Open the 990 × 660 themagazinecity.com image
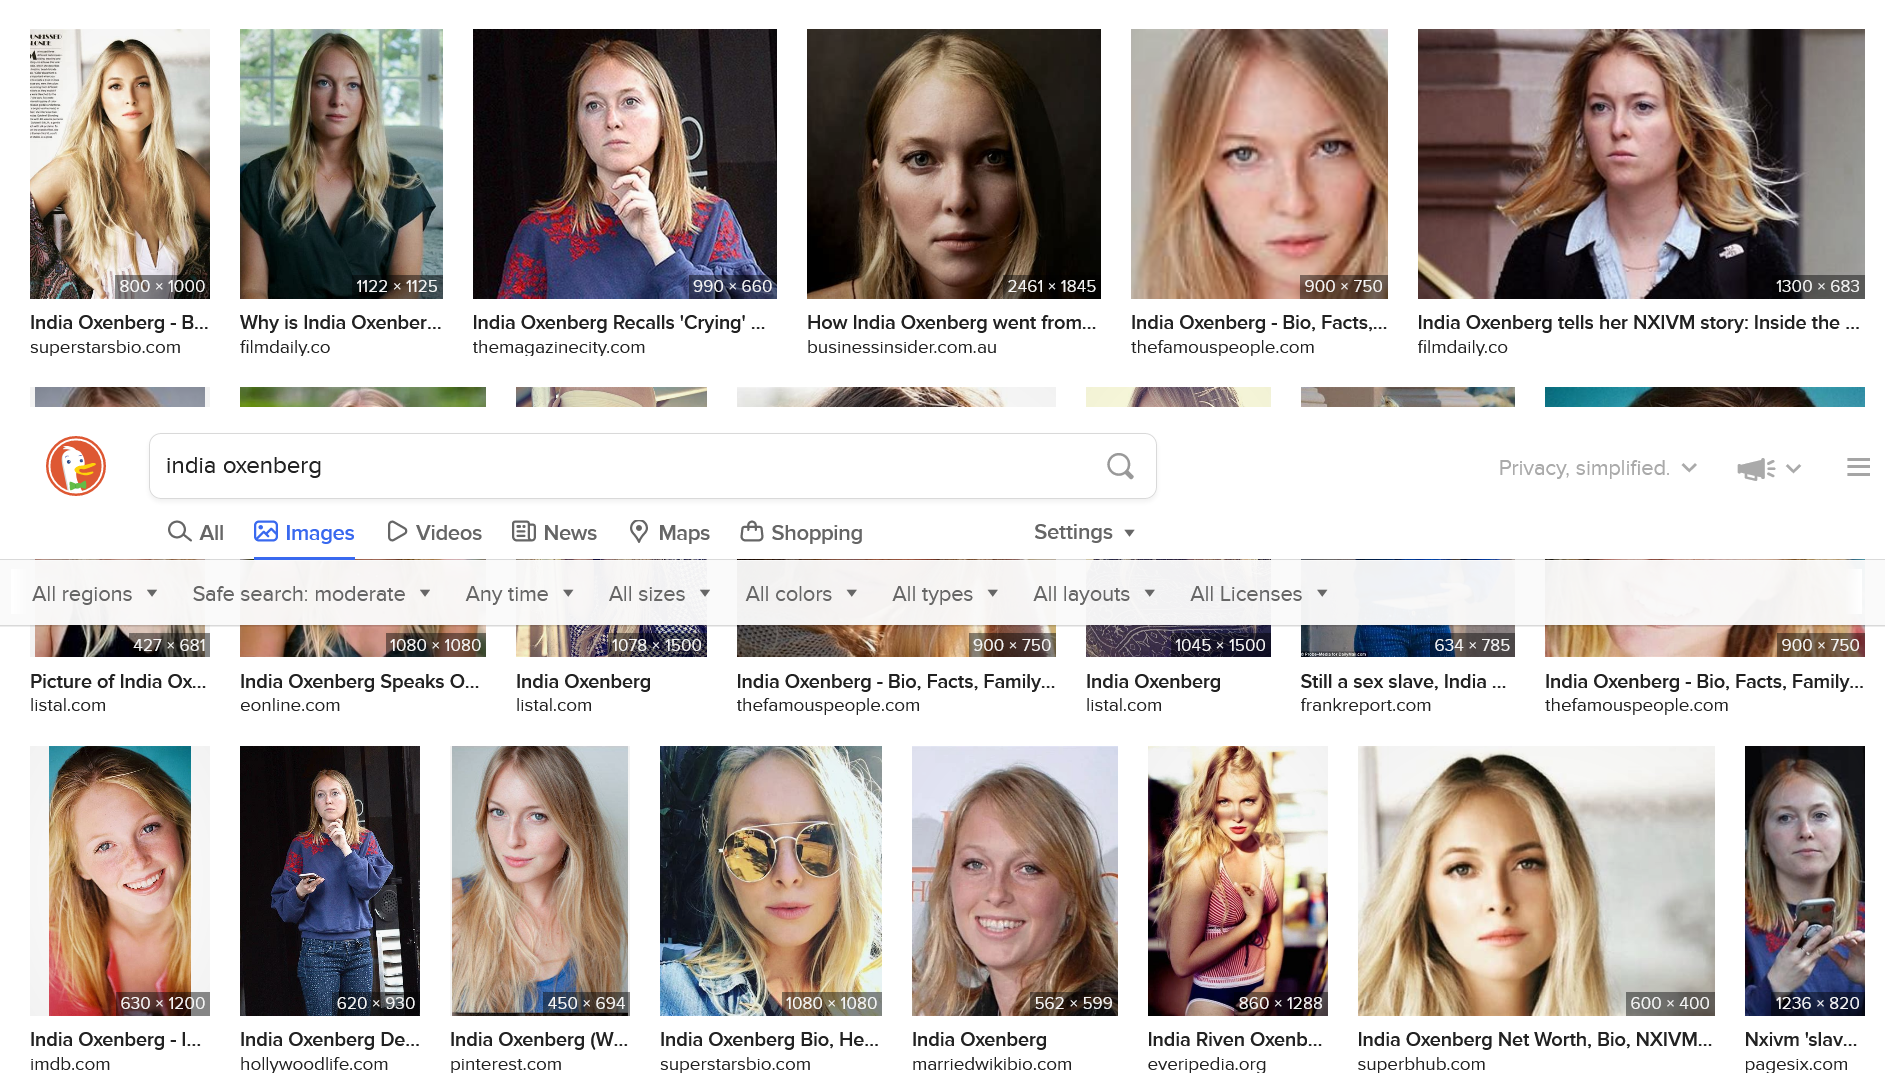The image size is (1885, 1080). pyautogui.click(x=625, y=164)
